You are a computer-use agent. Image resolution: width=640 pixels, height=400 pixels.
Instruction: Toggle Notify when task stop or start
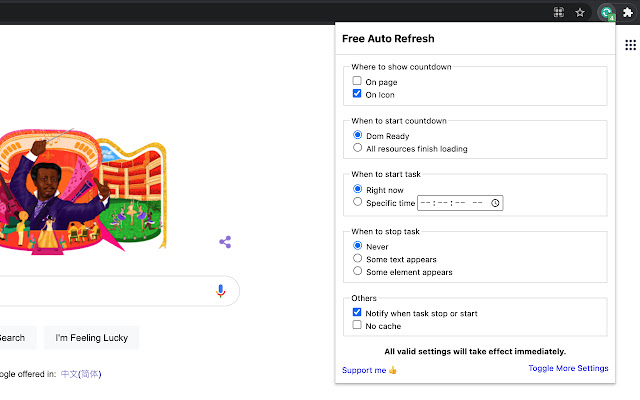click(357, 313)
